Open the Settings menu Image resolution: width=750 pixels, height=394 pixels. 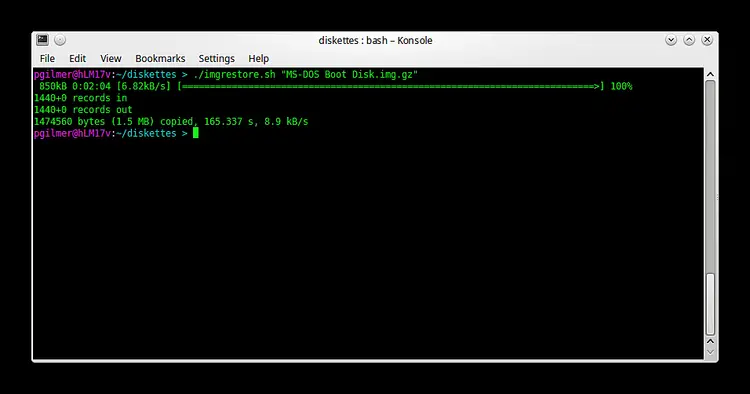217,58
